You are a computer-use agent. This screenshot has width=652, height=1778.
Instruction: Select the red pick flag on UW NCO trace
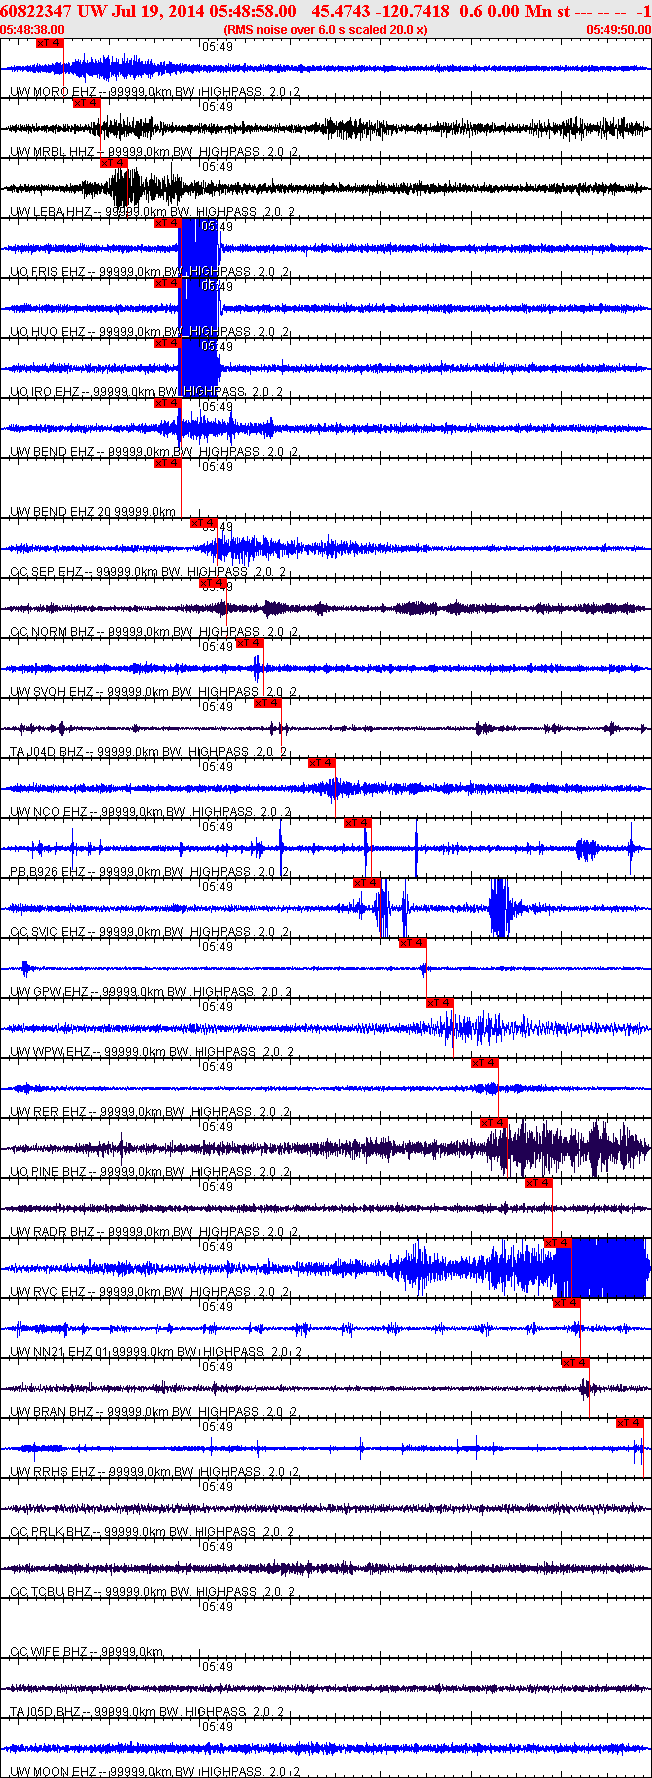click(x=321, y=763)
